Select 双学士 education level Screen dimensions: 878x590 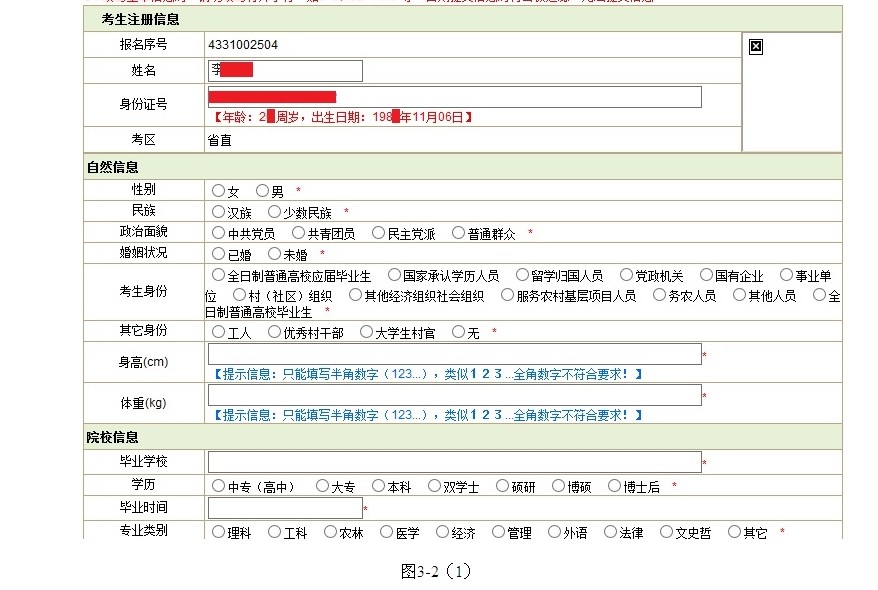tap(434, 486)
